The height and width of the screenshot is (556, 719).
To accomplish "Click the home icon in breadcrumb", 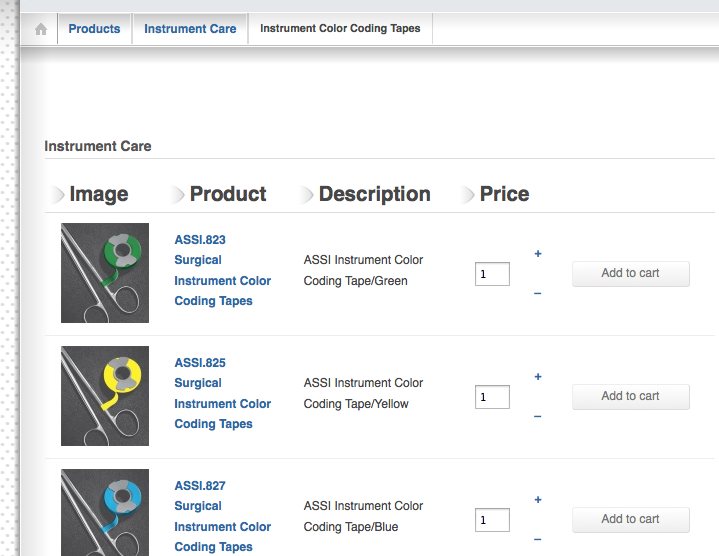I will 41,29.
